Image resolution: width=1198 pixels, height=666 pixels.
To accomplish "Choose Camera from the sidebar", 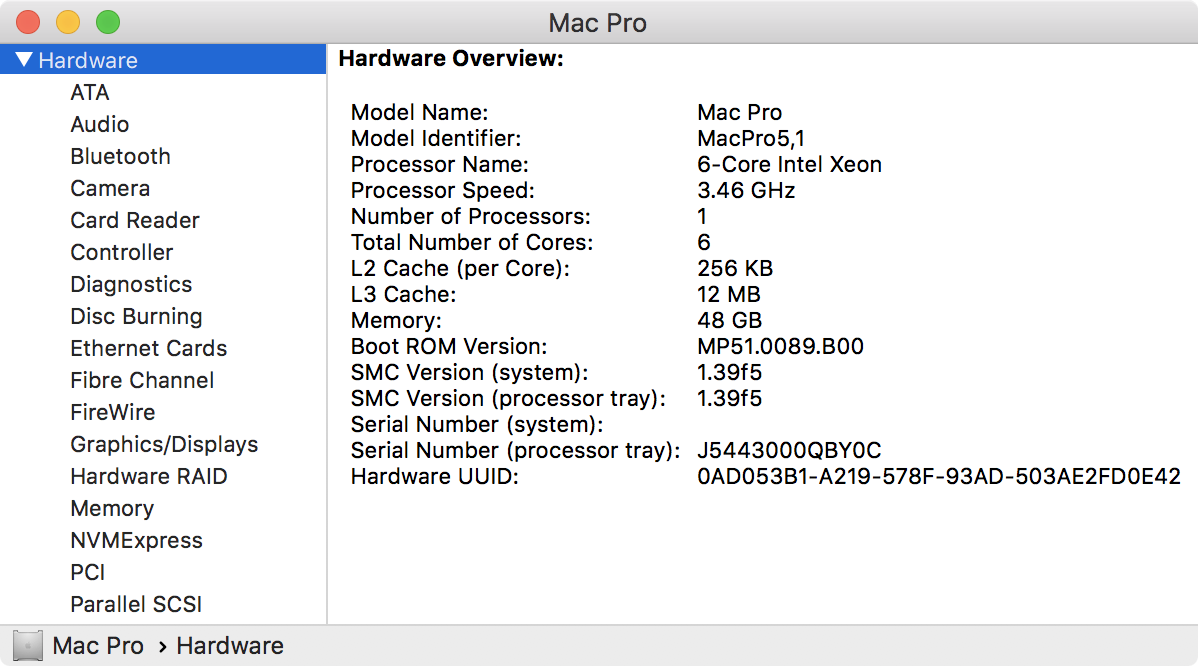I will (x=110, y=189).
